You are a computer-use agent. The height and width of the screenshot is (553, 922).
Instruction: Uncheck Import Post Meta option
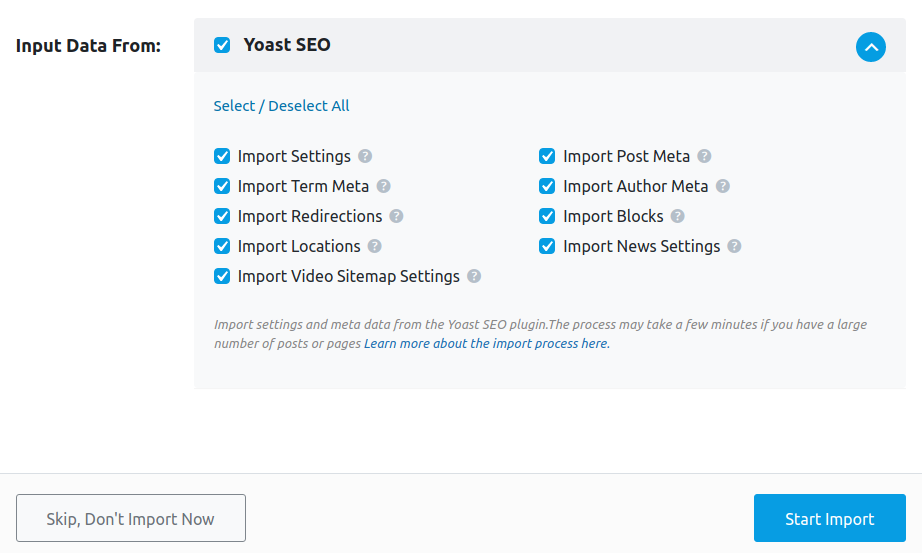tap(547, 156)
